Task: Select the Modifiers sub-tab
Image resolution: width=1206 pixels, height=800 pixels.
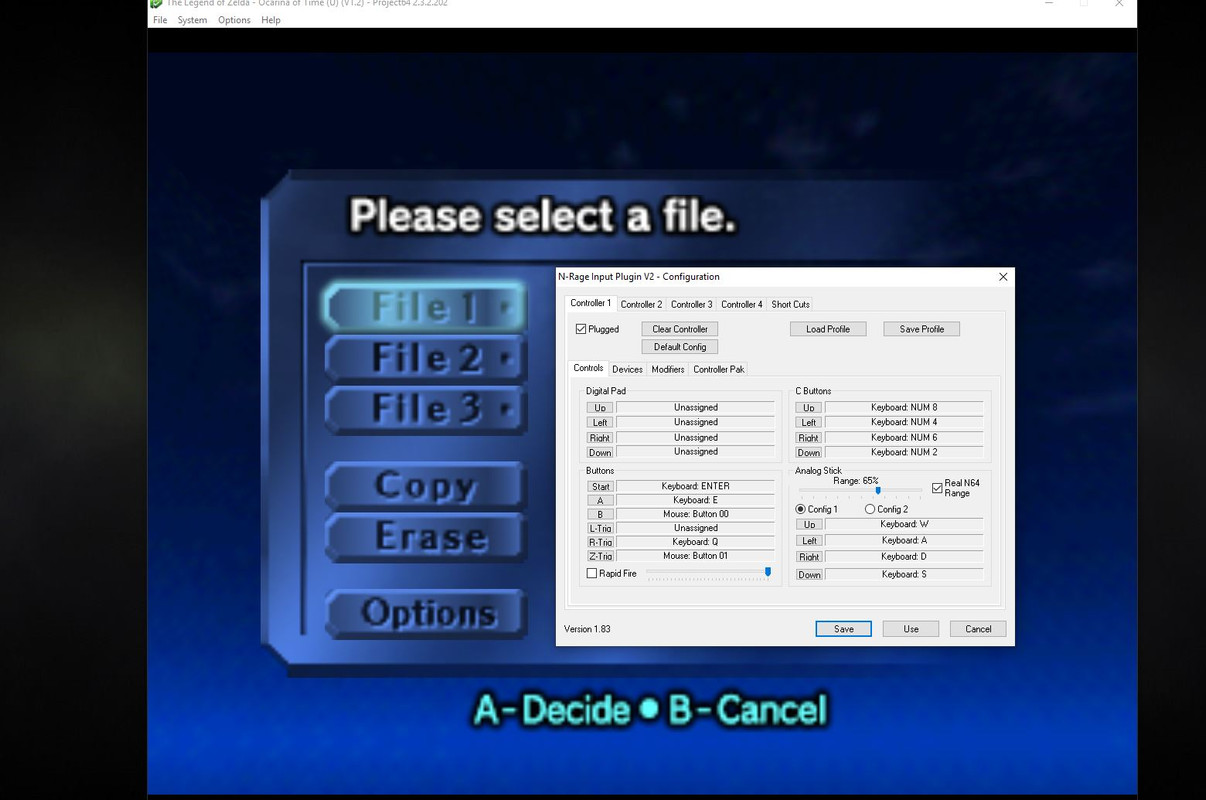Action: [x=668, y=369]
